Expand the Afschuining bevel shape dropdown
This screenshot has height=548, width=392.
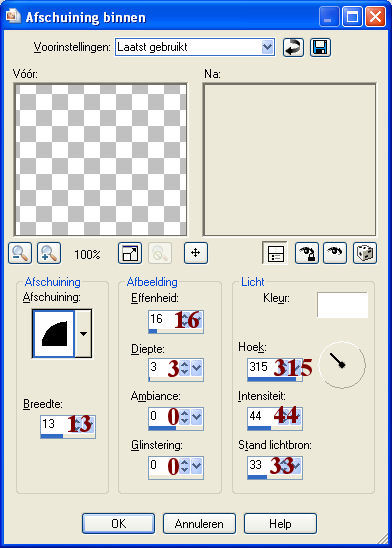(84, 334)
